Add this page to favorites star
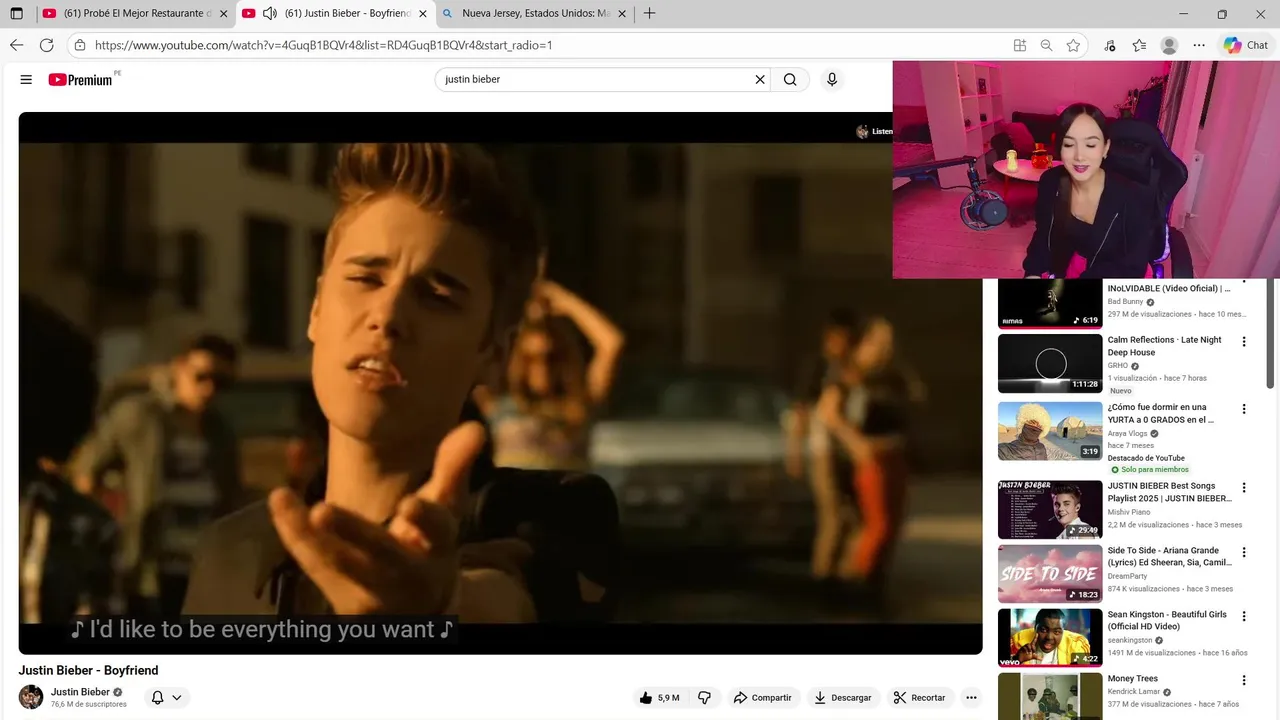1280x720 pixels. point(1073,45)
